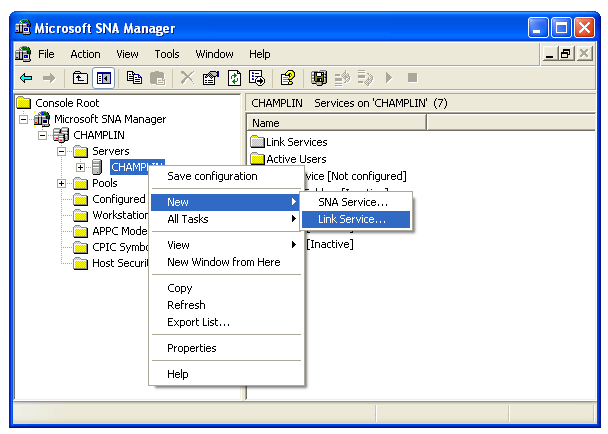
Task: Click the Paste toolbar icon
Action: [x=157, y=78]
